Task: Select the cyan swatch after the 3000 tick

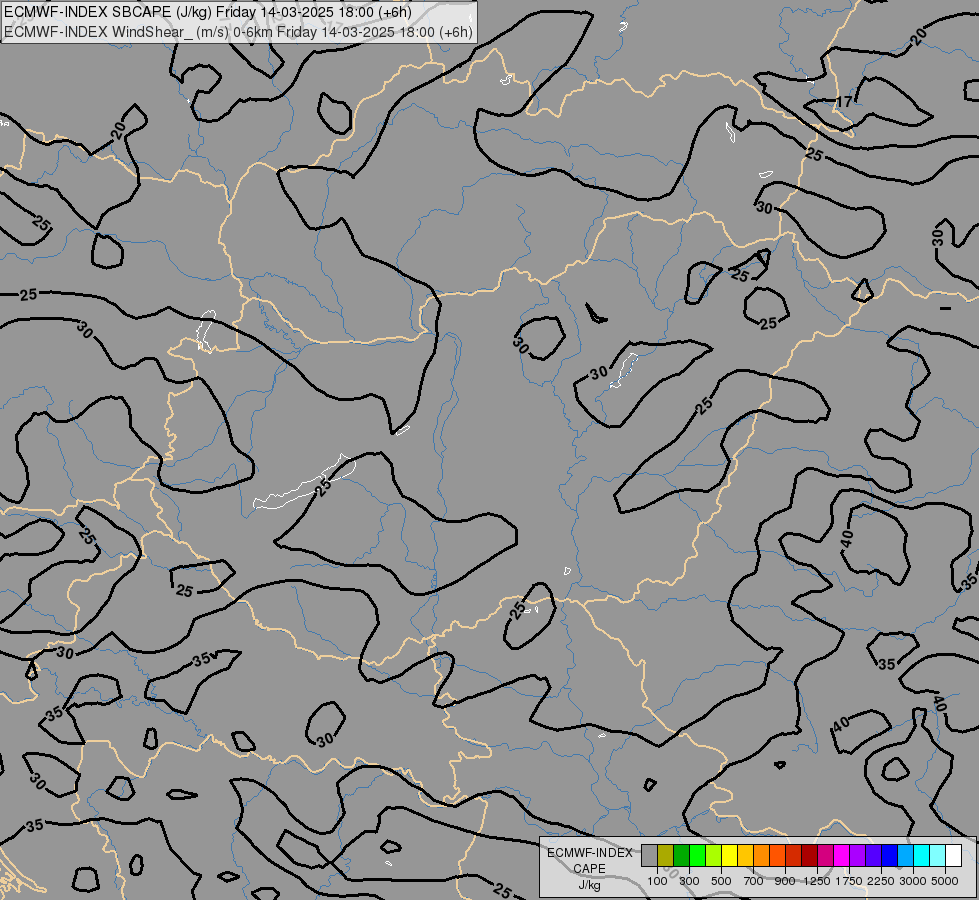Action: [922, 856]
